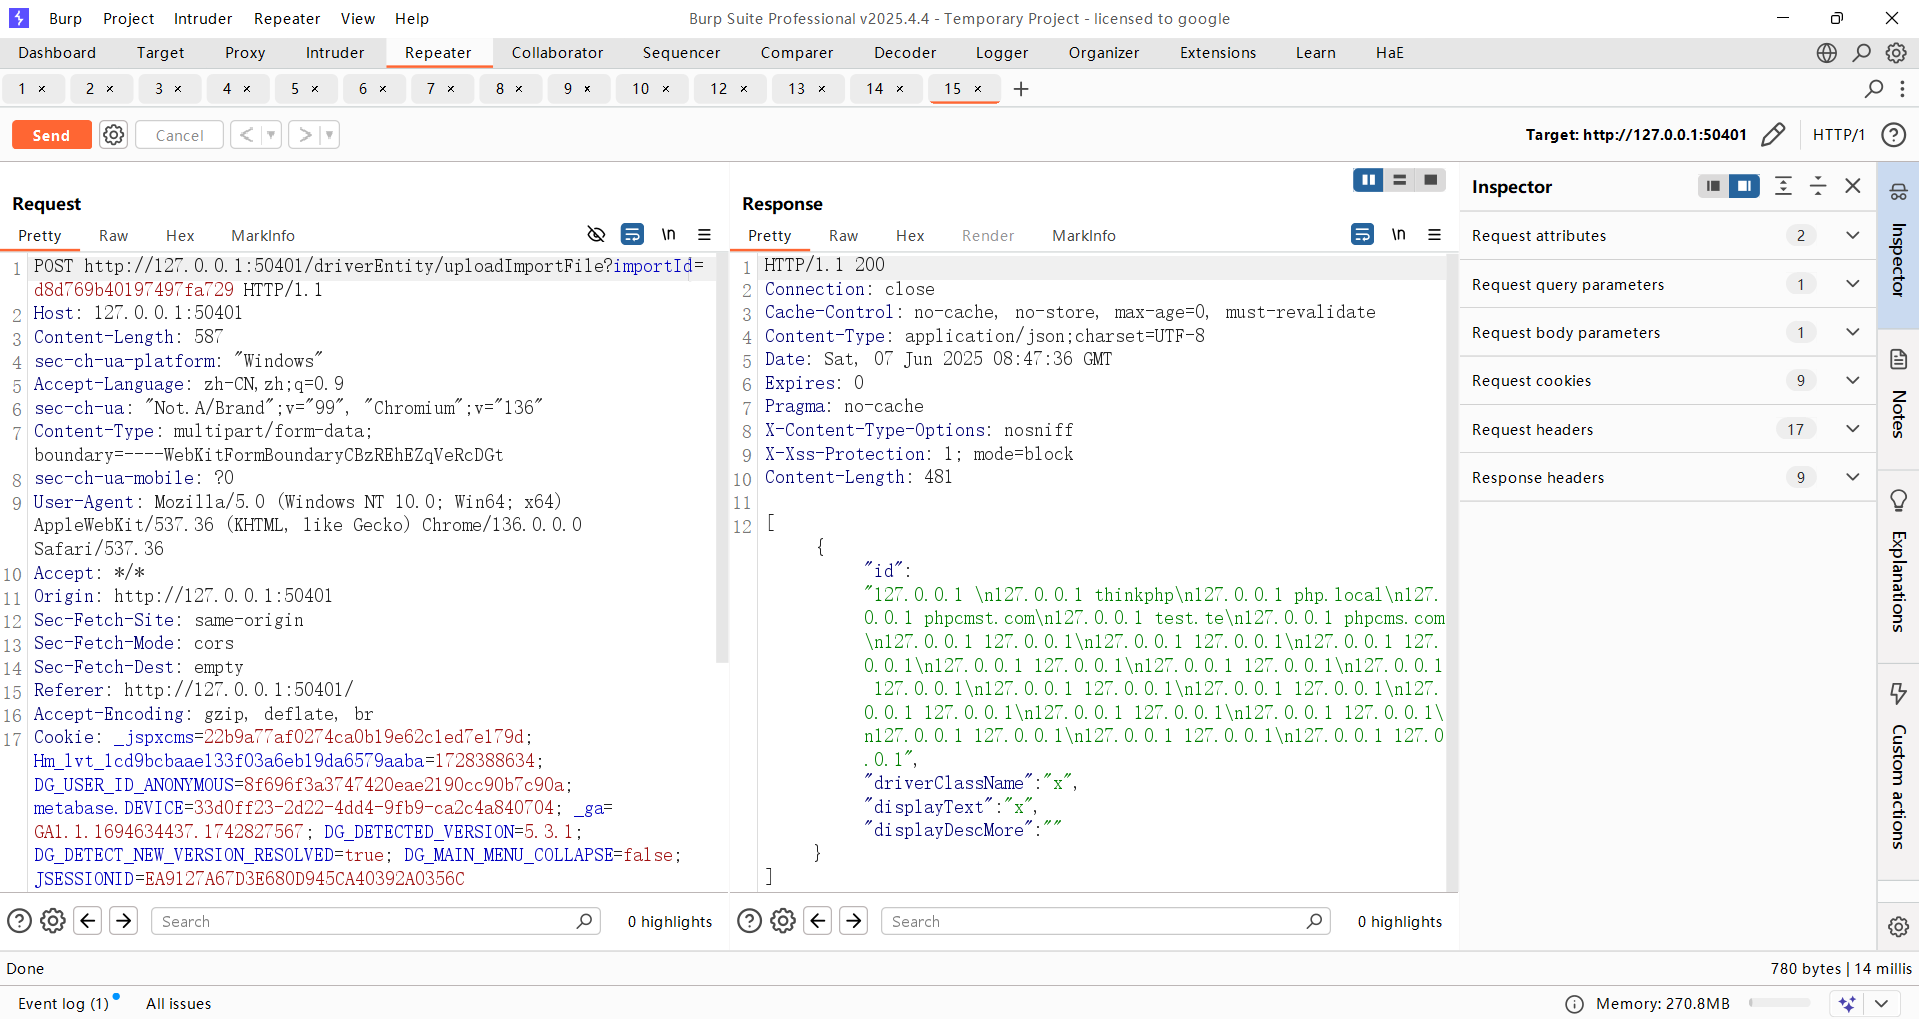Open the Request editor hamburger menu
Viewport: 1920px width, 1020px height.
(704, 234)
